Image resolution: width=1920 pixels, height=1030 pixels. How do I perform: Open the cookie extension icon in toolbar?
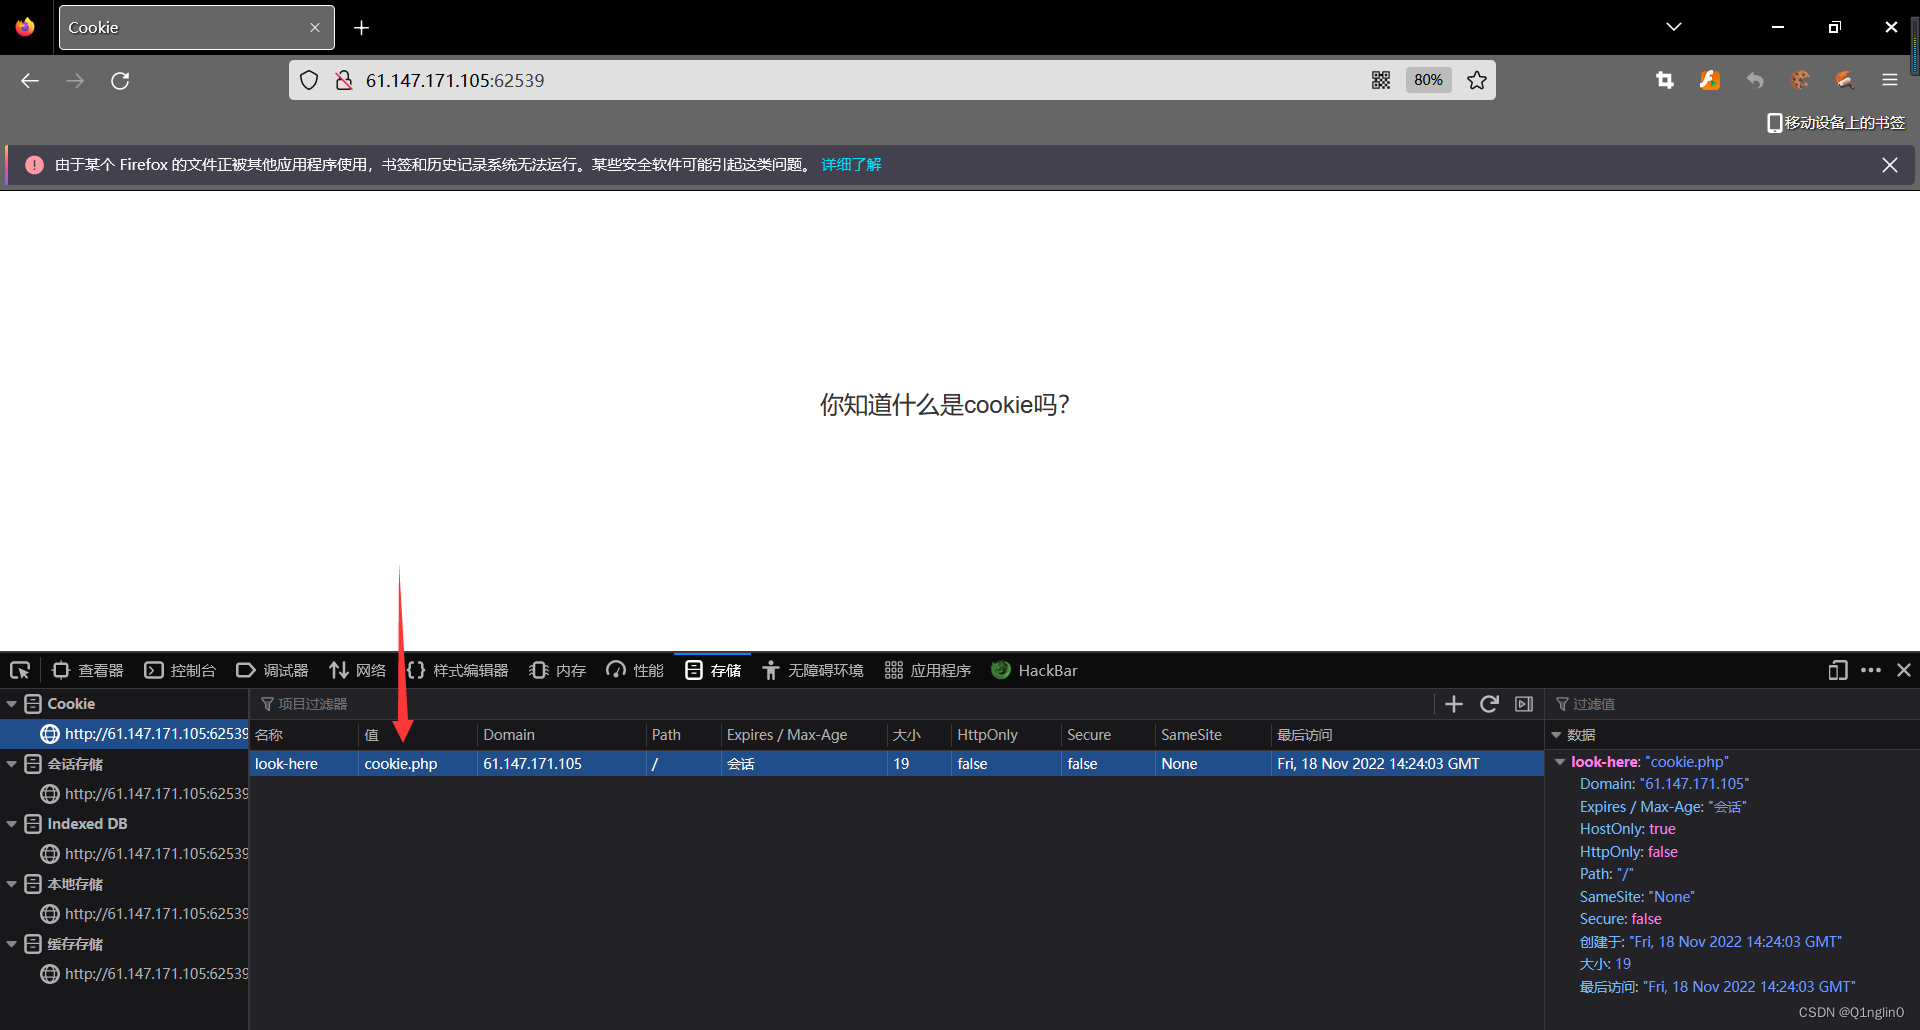pos(1800,81)
